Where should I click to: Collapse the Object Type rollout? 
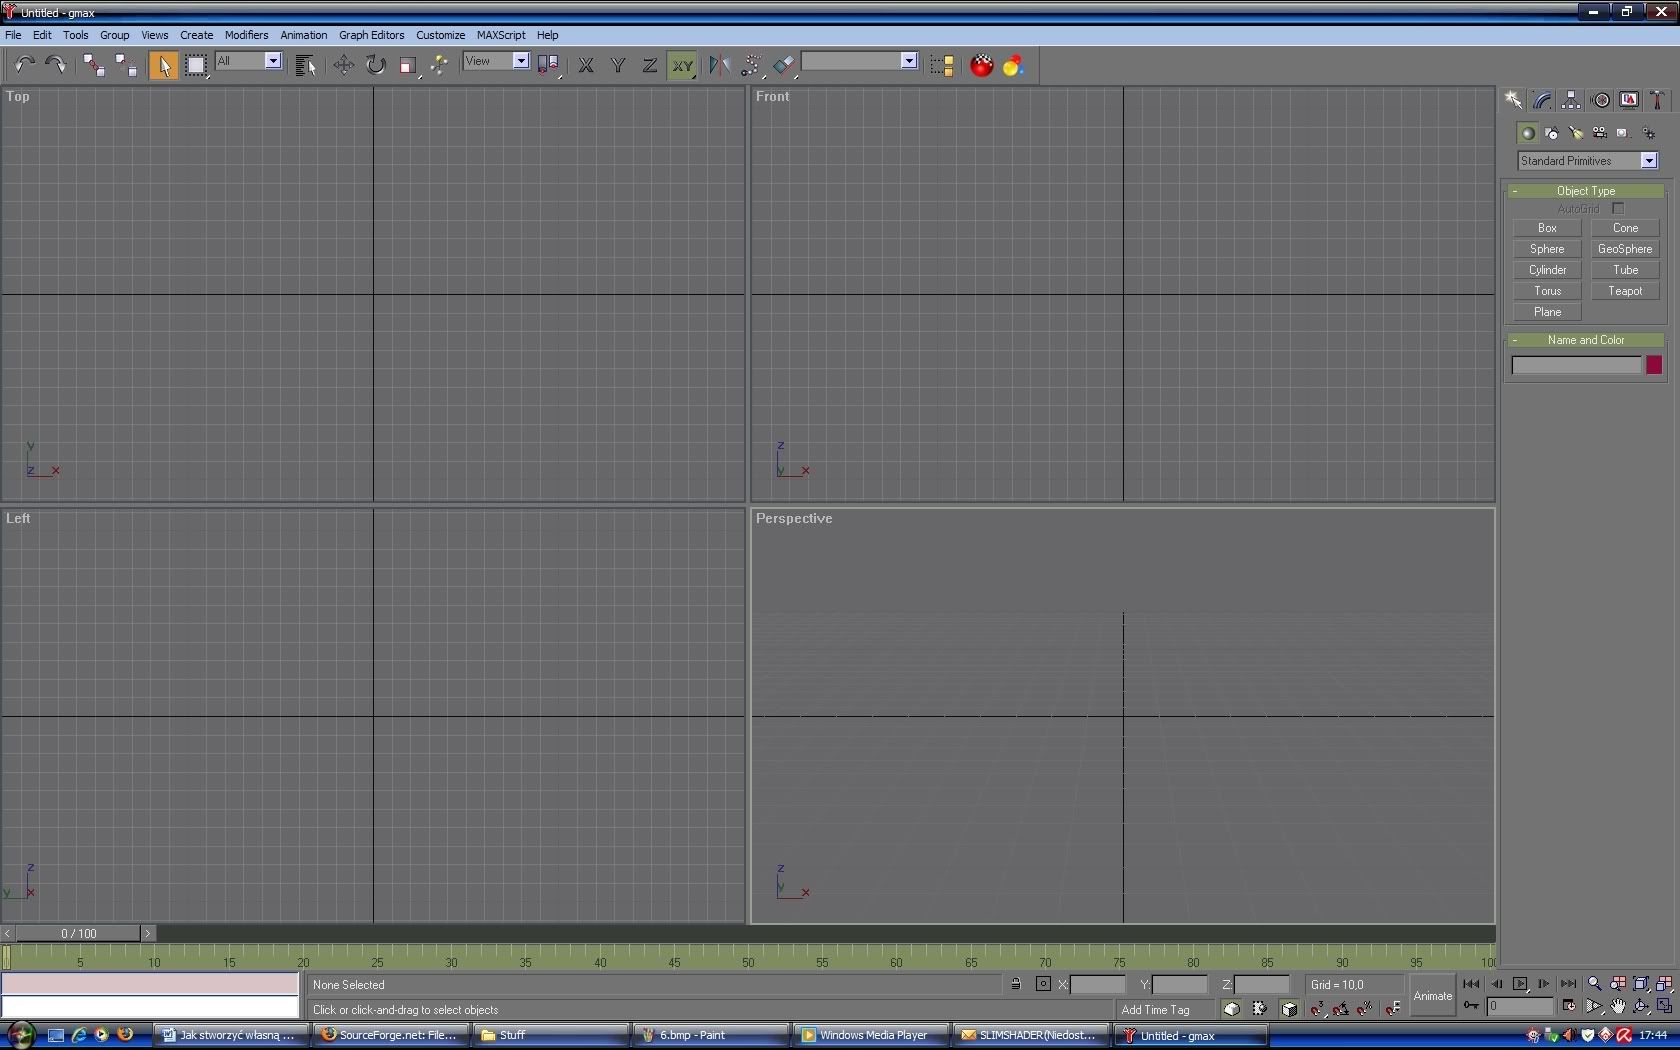(1586, 191)
